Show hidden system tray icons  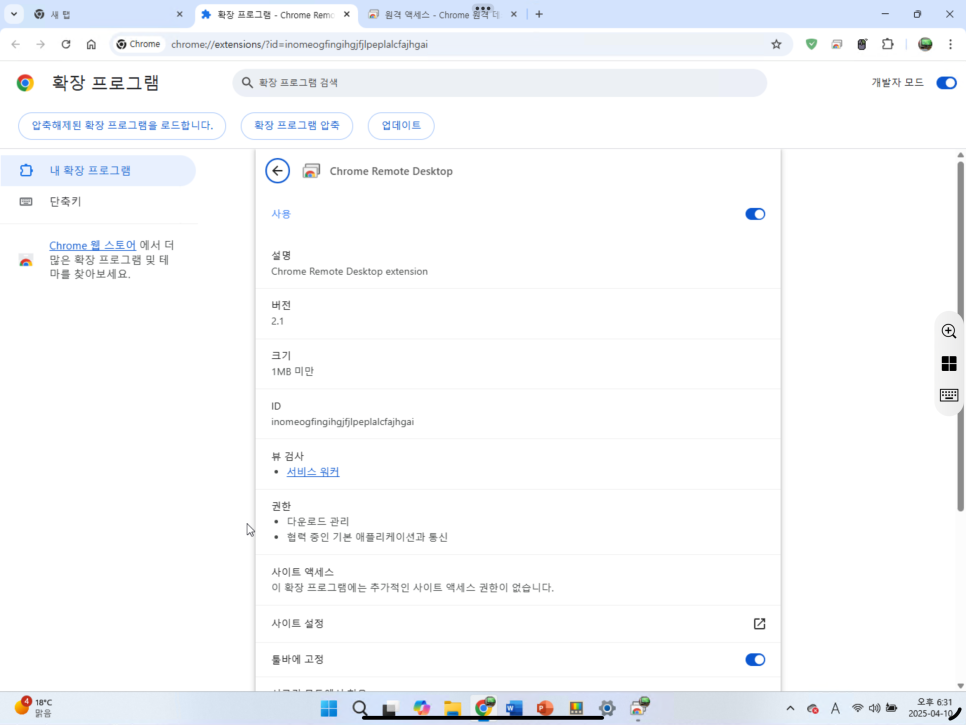[x=790, y=708]
